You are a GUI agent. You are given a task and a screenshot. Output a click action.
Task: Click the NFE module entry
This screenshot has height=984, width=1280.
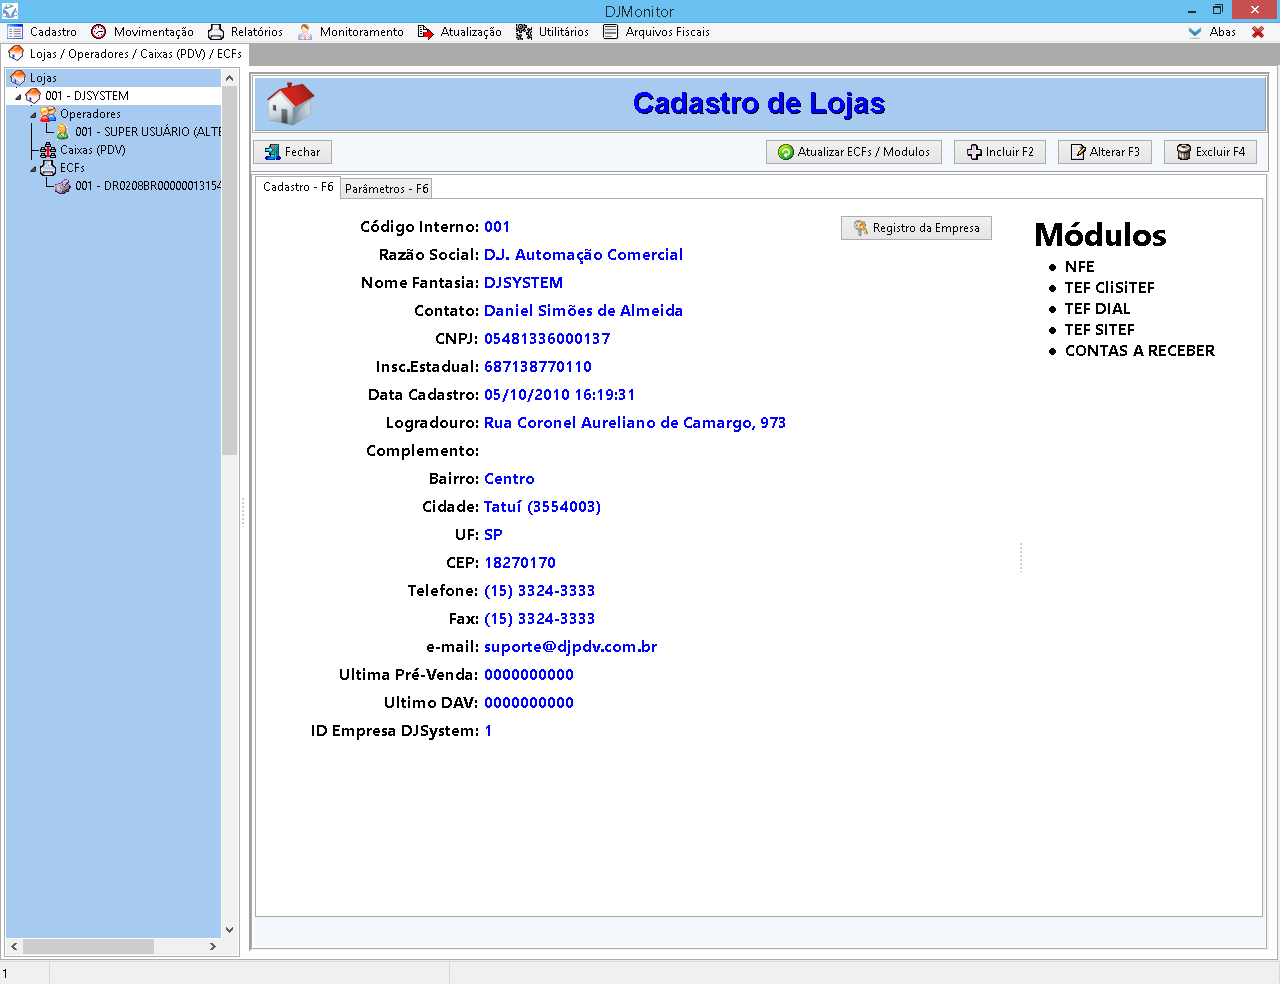pyautogui.click(x=1080, y=267)
